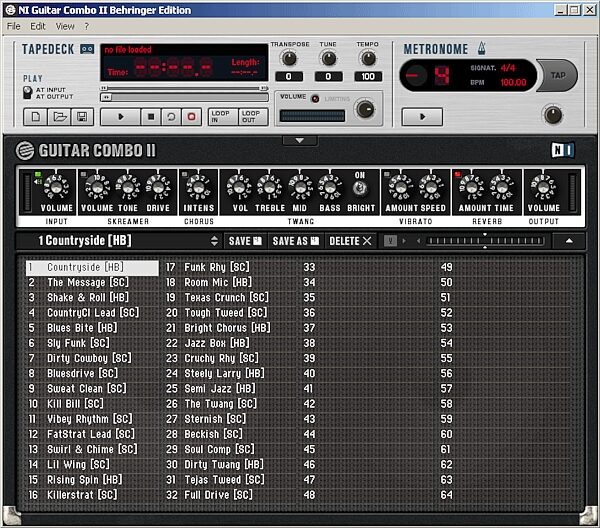Set the Loop In point
The height and width of the screenshot is (528, 600).
pyautogui.click(x=223, y=117)
